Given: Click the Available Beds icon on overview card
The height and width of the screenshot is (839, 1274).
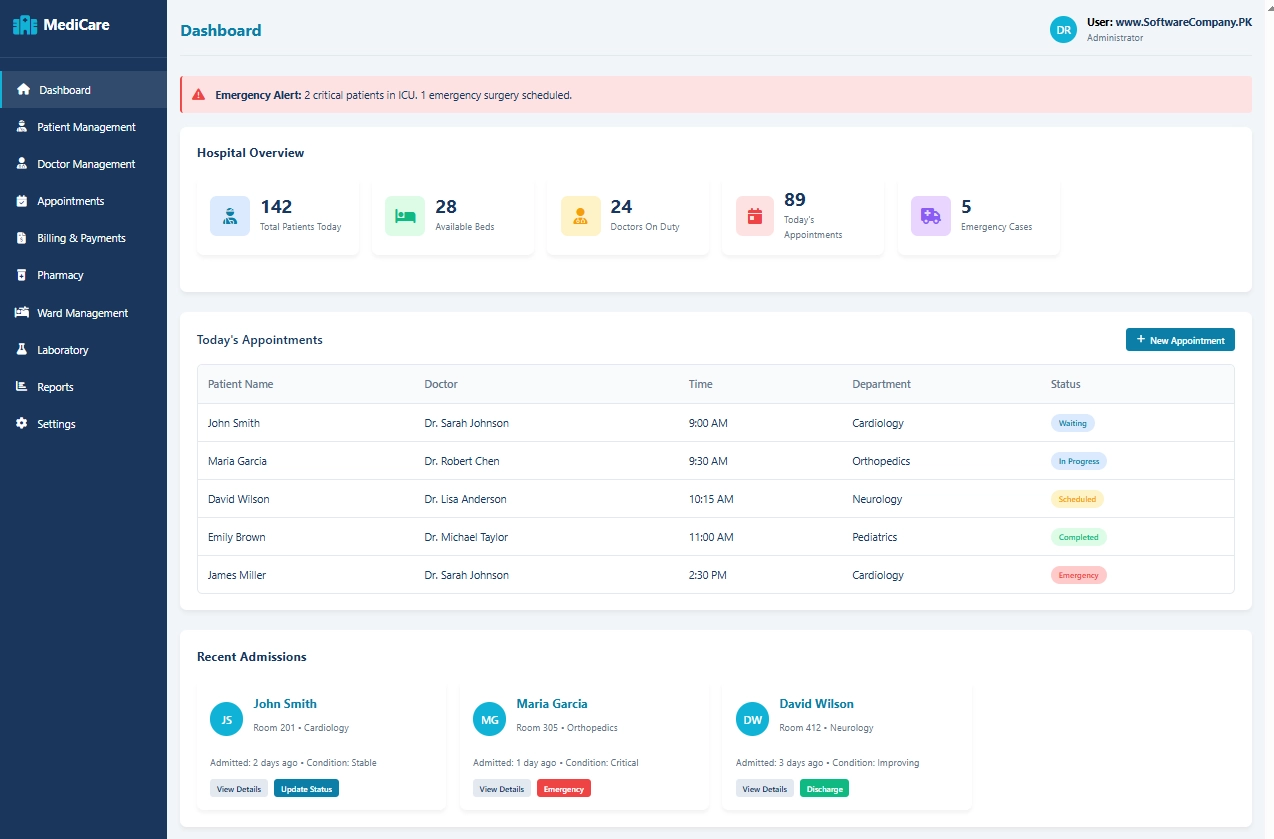Looking at the screenshot, I should point(404,216).
